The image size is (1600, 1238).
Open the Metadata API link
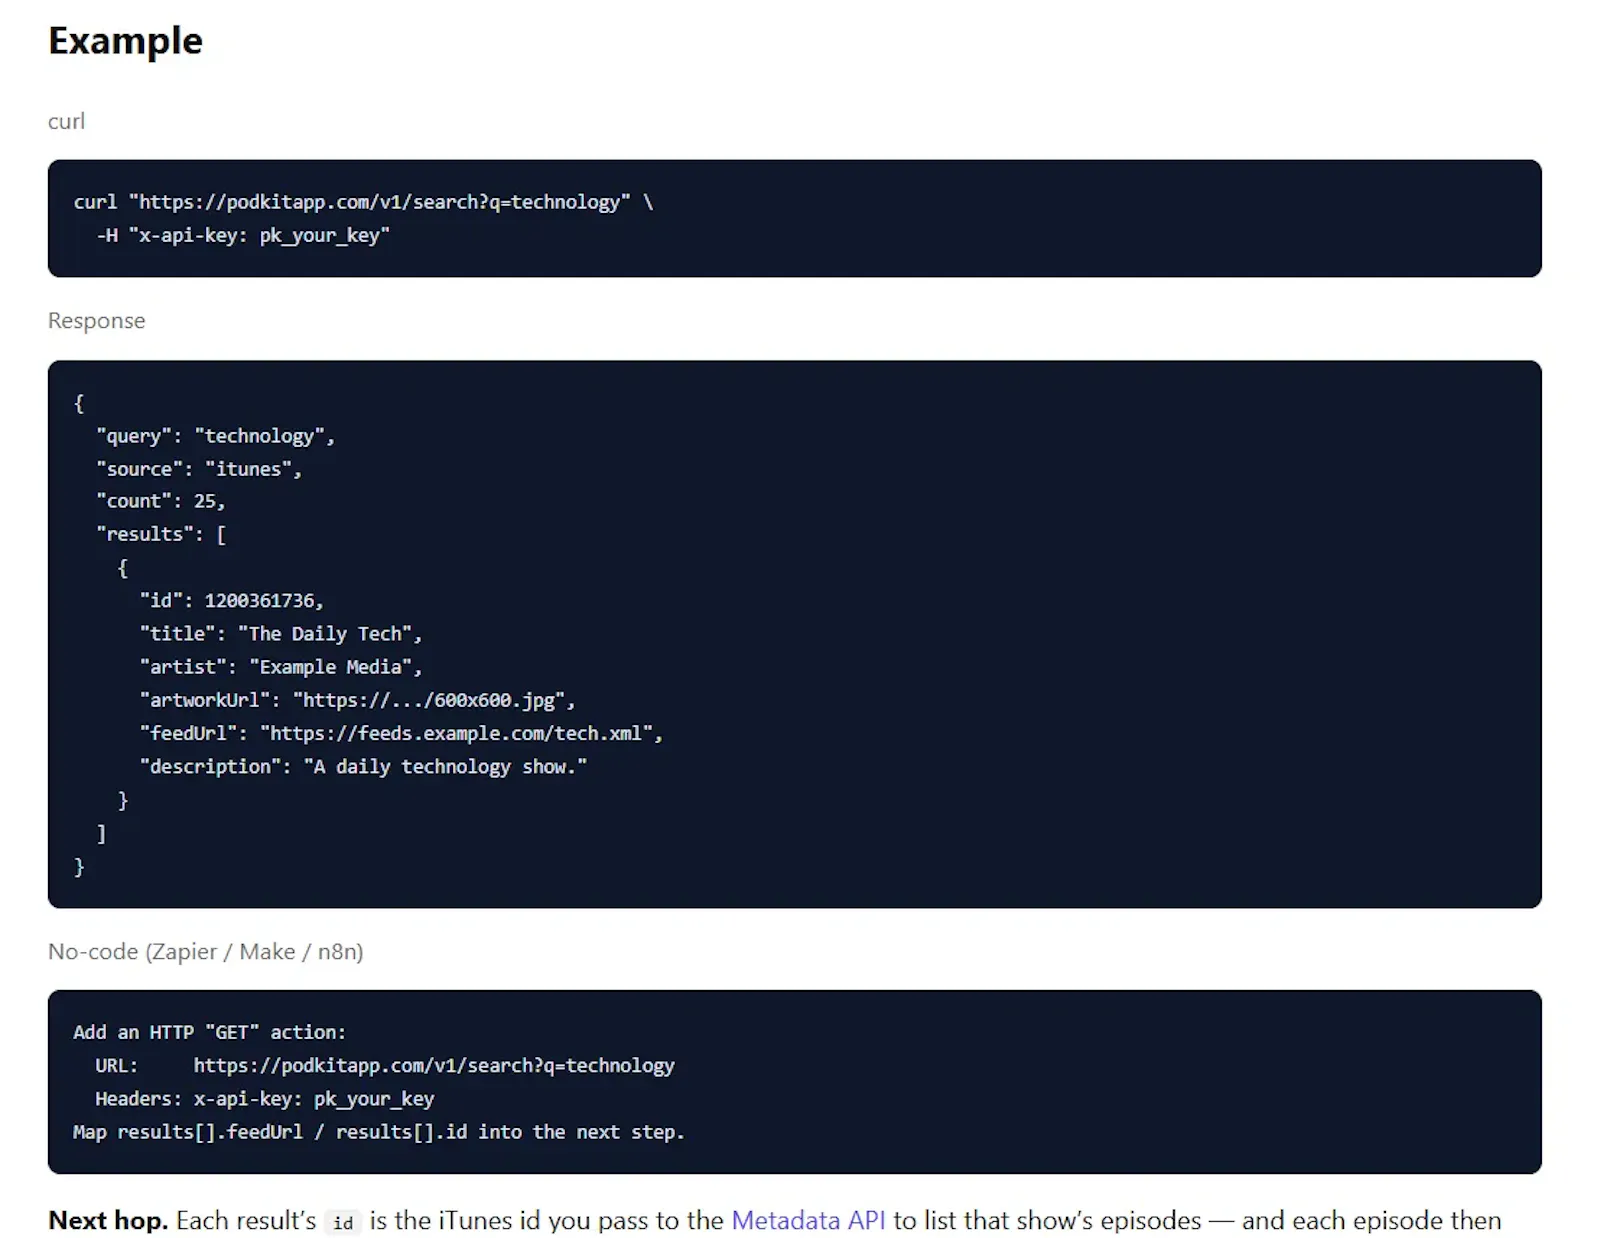tap(808, 1220)
